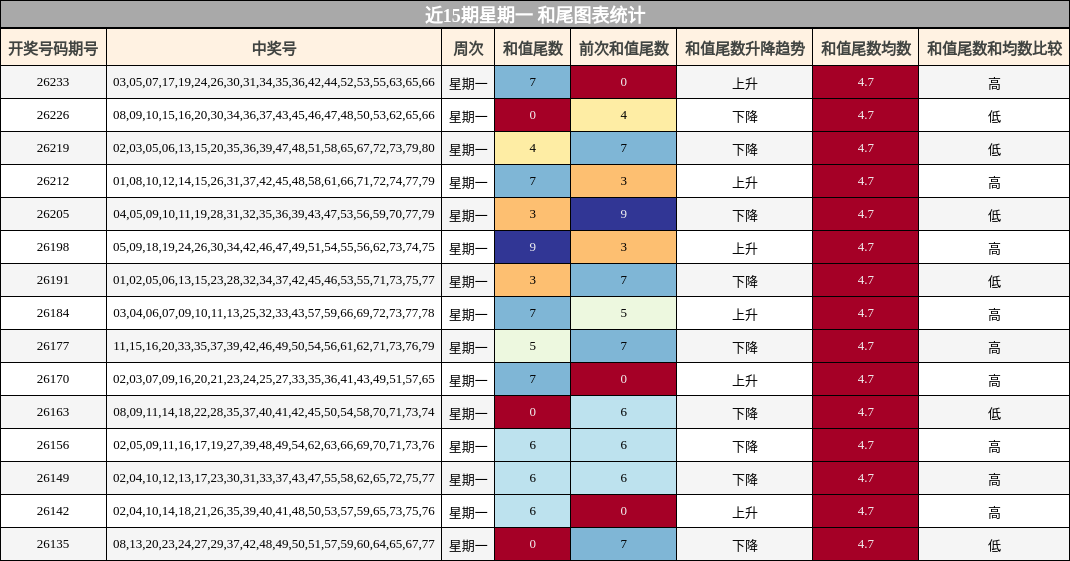Click comparison 低 in row 26191
Viewport: 1070px width, 561px height.
tap(994, 281)
